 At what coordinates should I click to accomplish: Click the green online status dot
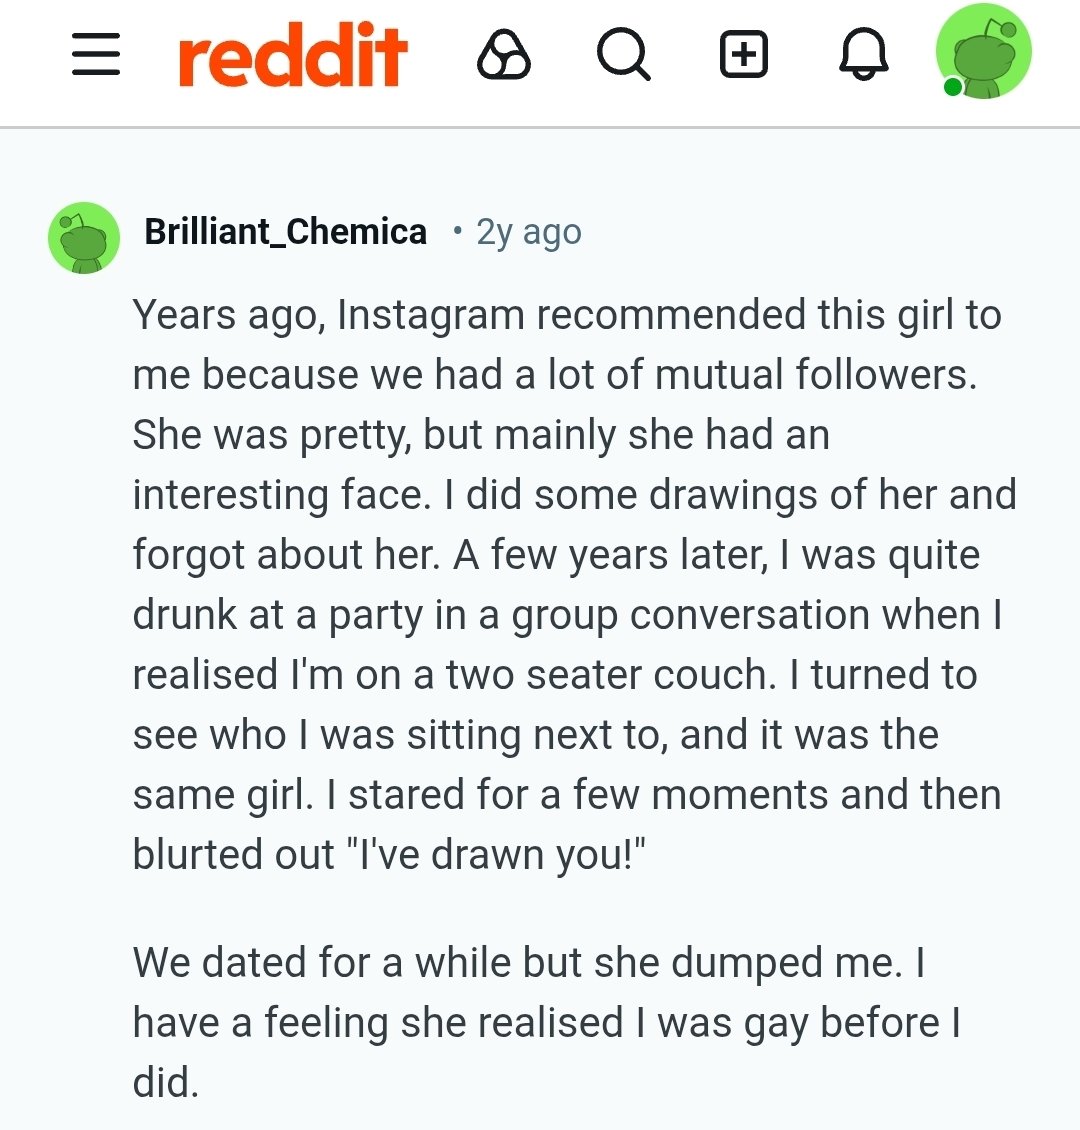(x=952, y=88)
